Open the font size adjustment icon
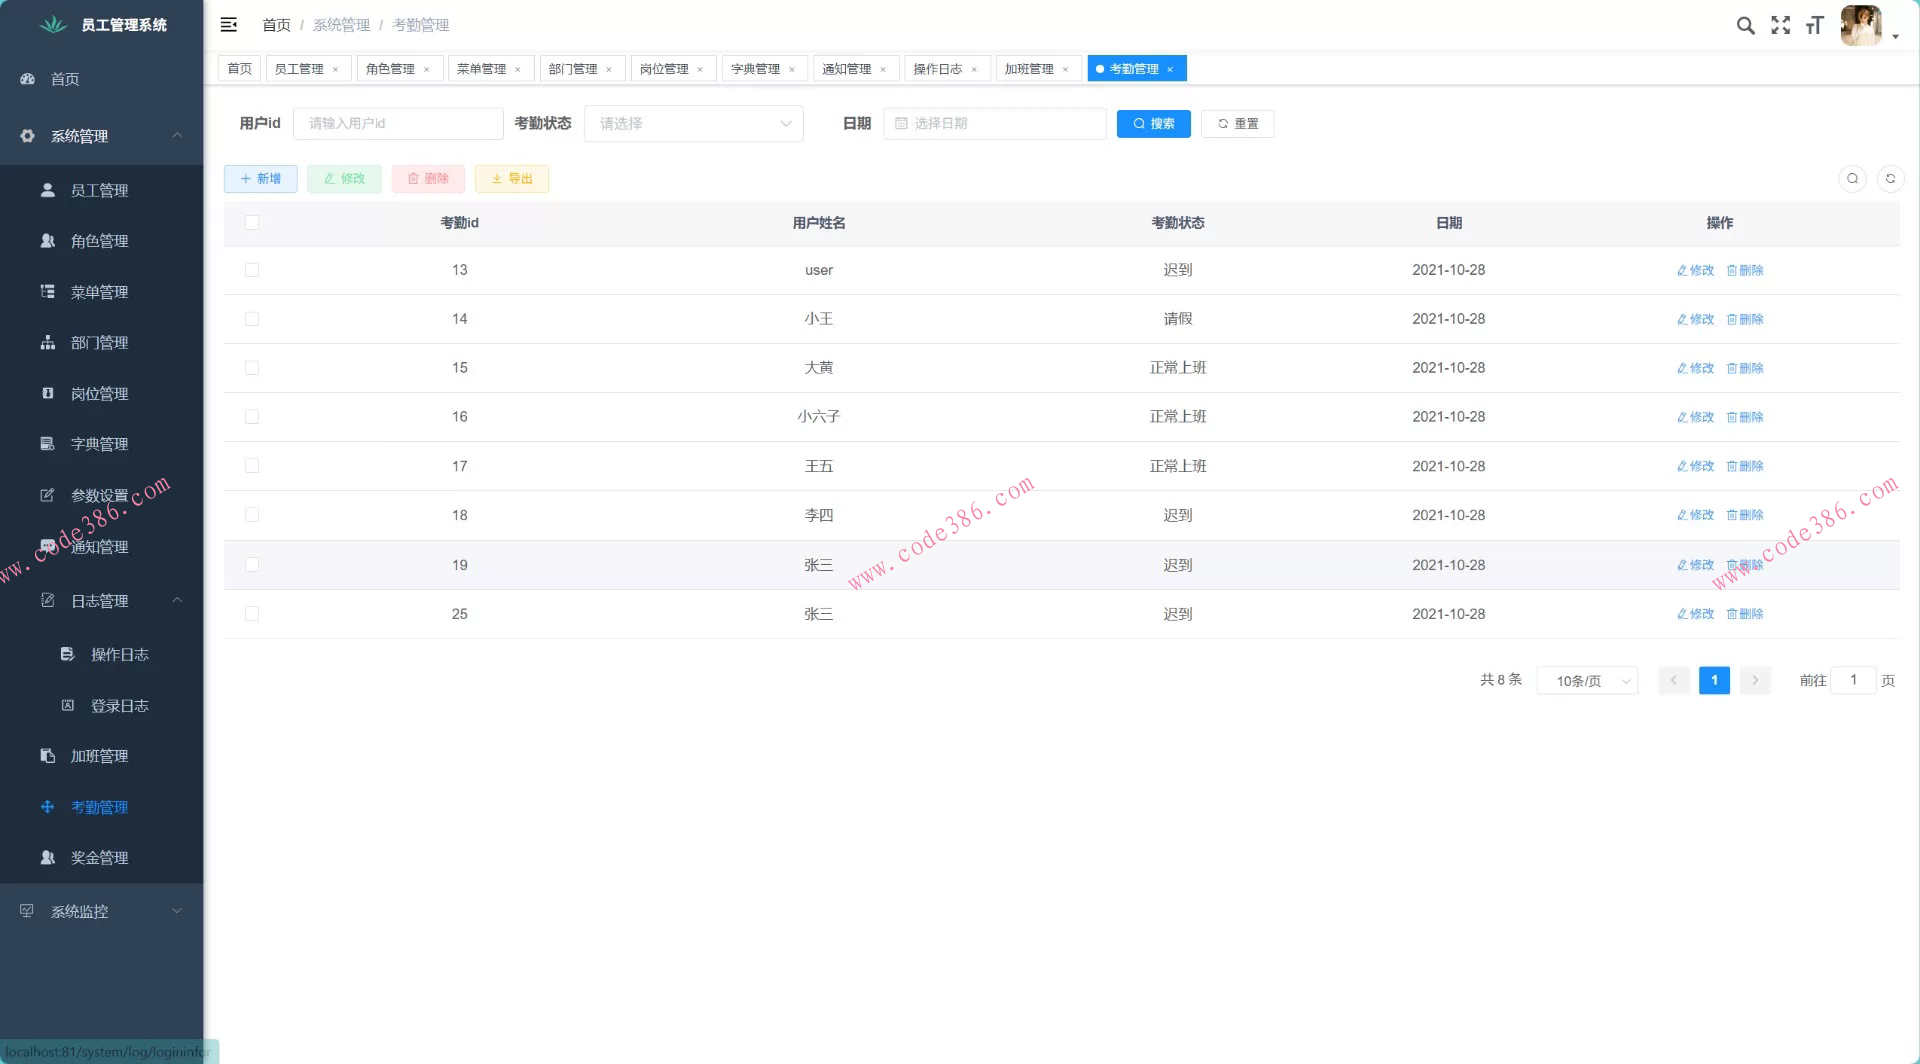Viewport: 1920px width, 1064px height. tap(1814, 26)
